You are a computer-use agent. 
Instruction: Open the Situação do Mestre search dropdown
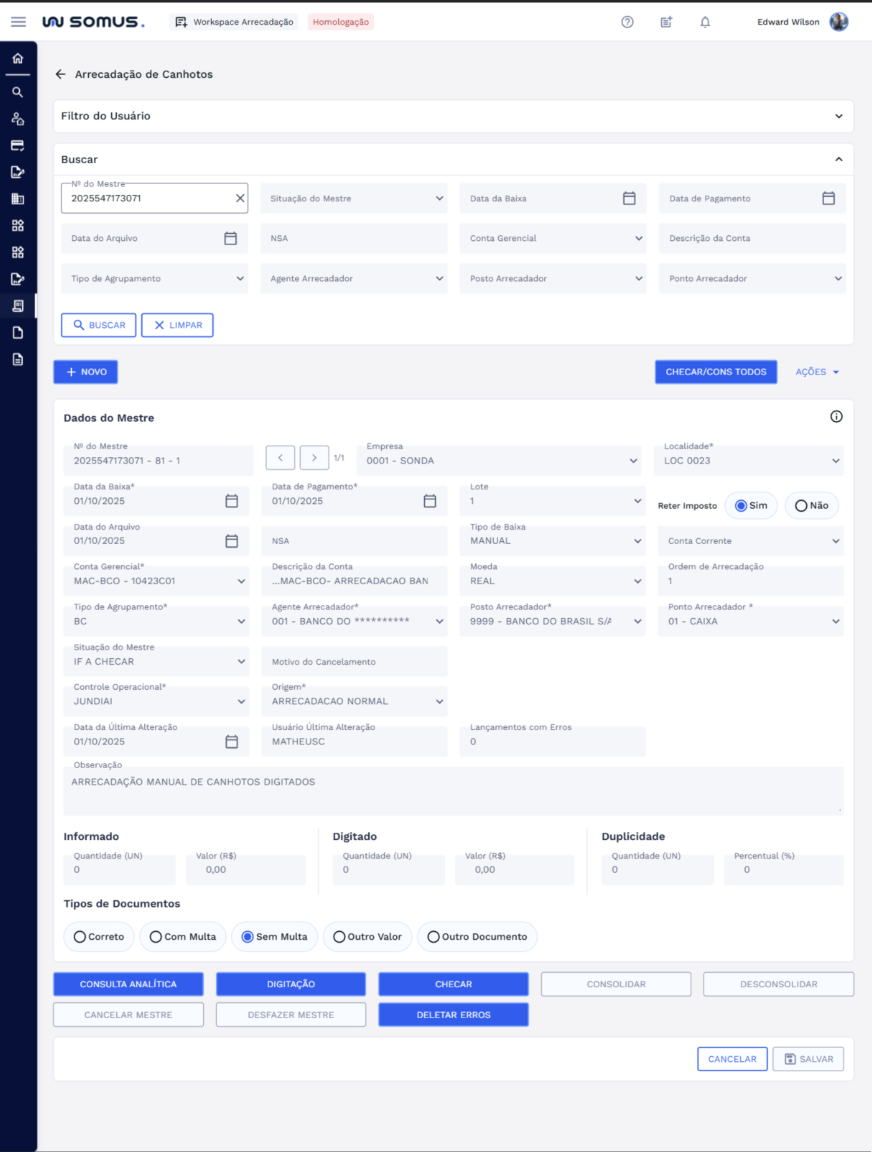tap(354, 198)
